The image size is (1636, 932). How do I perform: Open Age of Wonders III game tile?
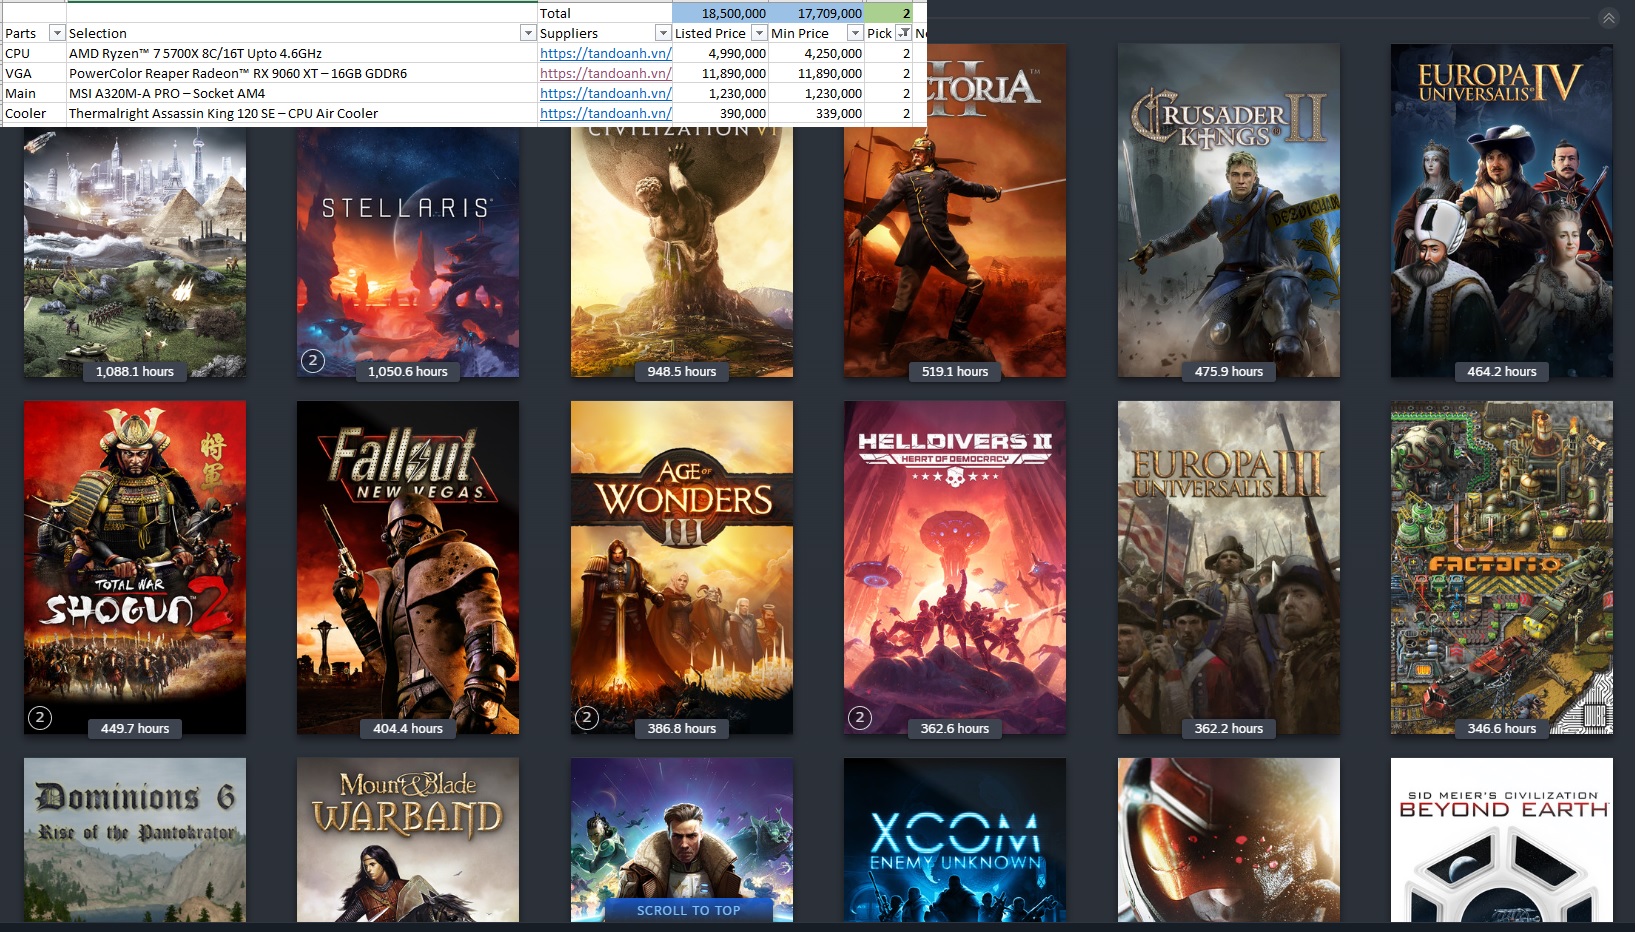(x=682, y=567)
